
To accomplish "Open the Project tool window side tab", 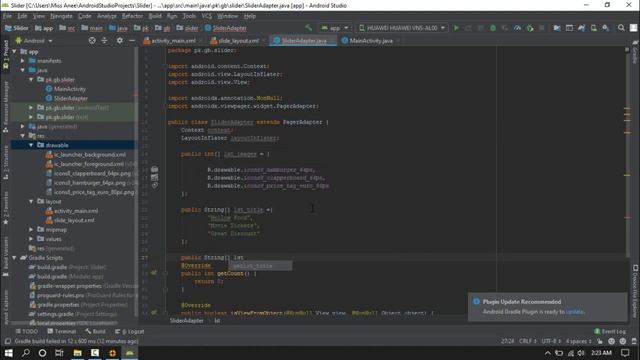I will click(5, 55).
